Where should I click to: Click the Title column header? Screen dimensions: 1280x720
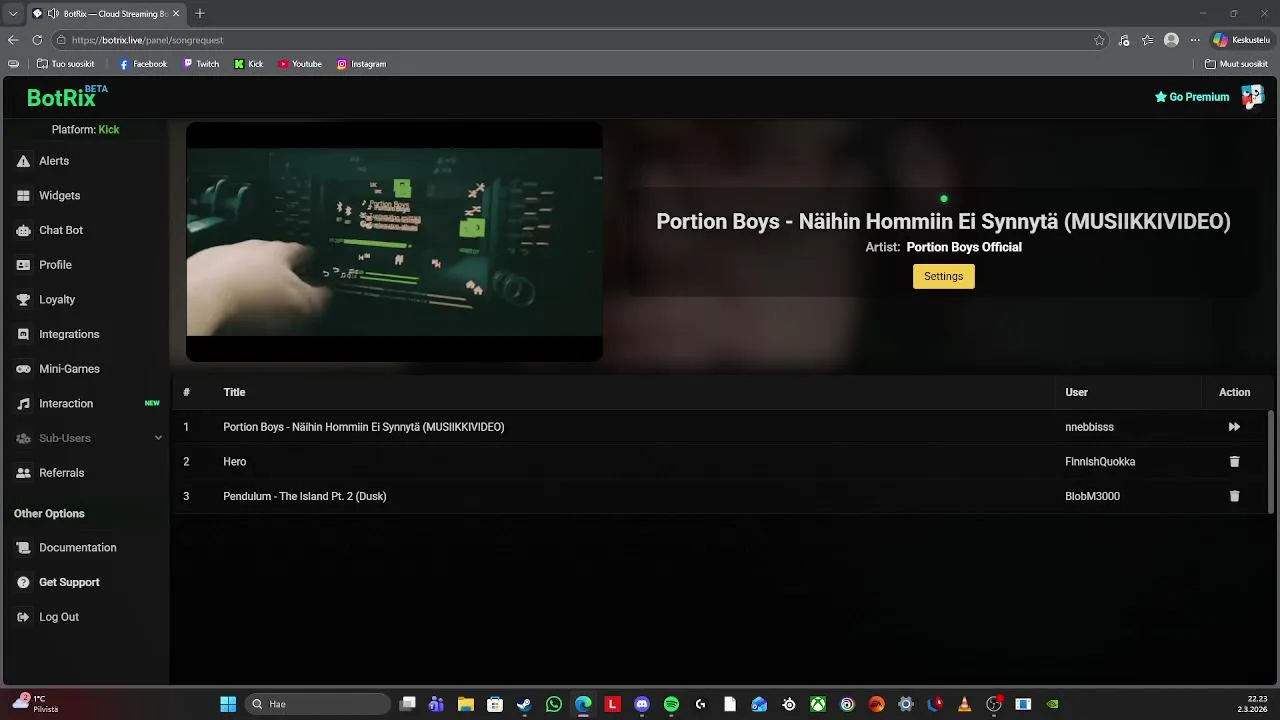234,392
